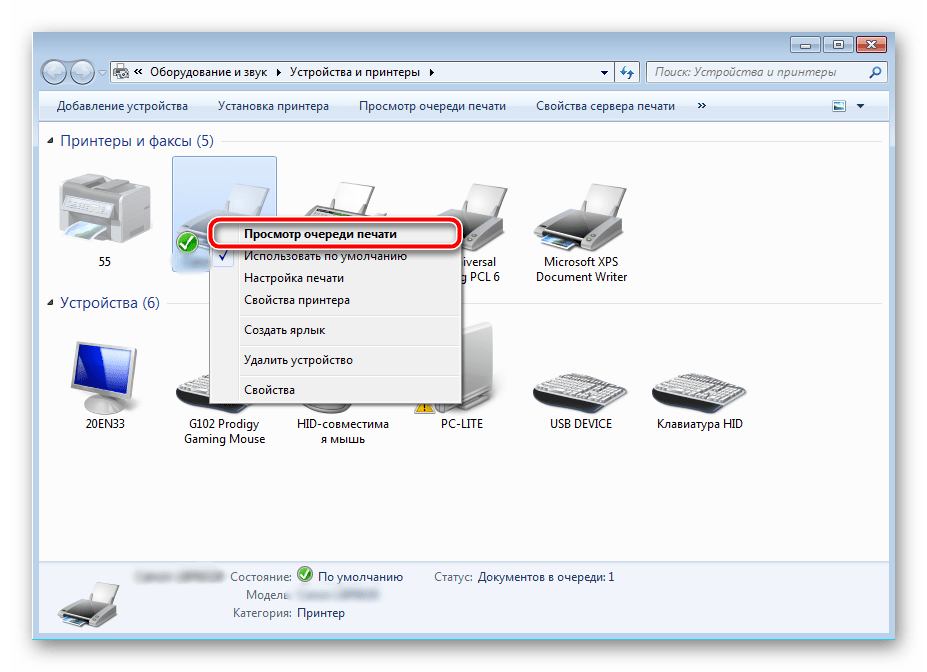Expand the toolbar overflow chevron
Image resolution: width=927 pixels, height=672 pixels.
(701, 106)
